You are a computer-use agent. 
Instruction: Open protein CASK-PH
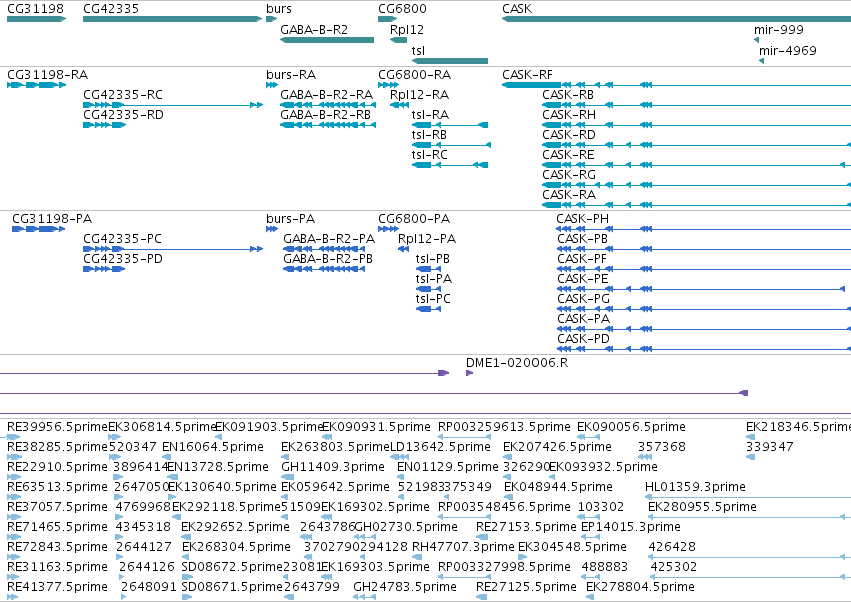pos(582,219)
